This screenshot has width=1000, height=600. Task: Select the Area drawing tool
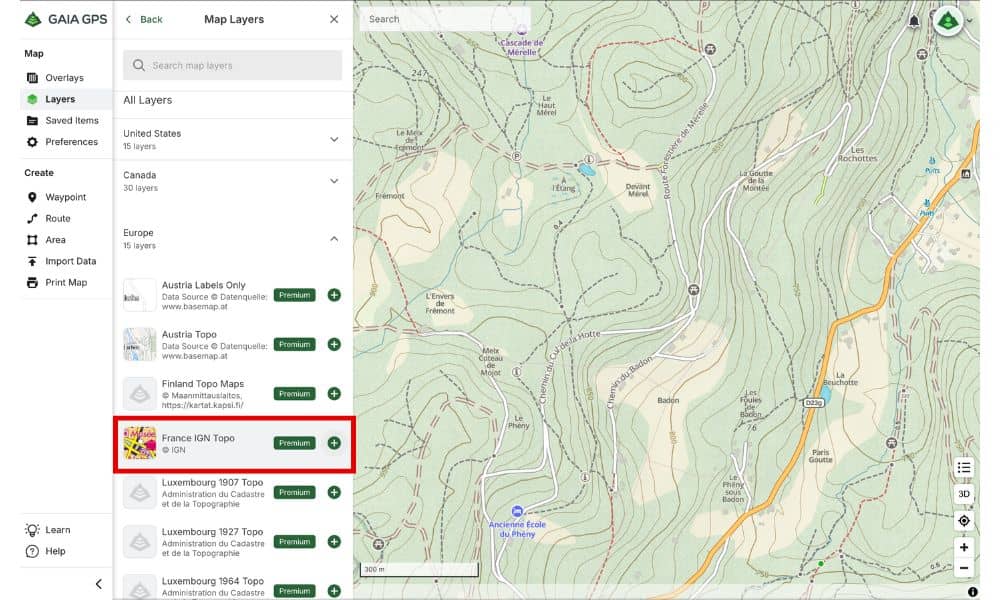coord(54,239)
